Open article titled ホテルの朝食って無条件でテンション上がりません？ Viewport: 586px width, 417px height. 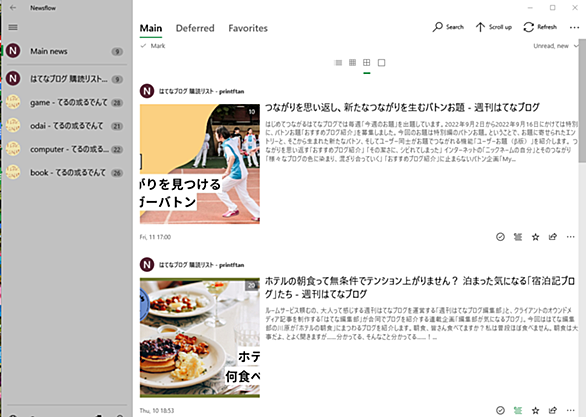(x=420, y=287)
